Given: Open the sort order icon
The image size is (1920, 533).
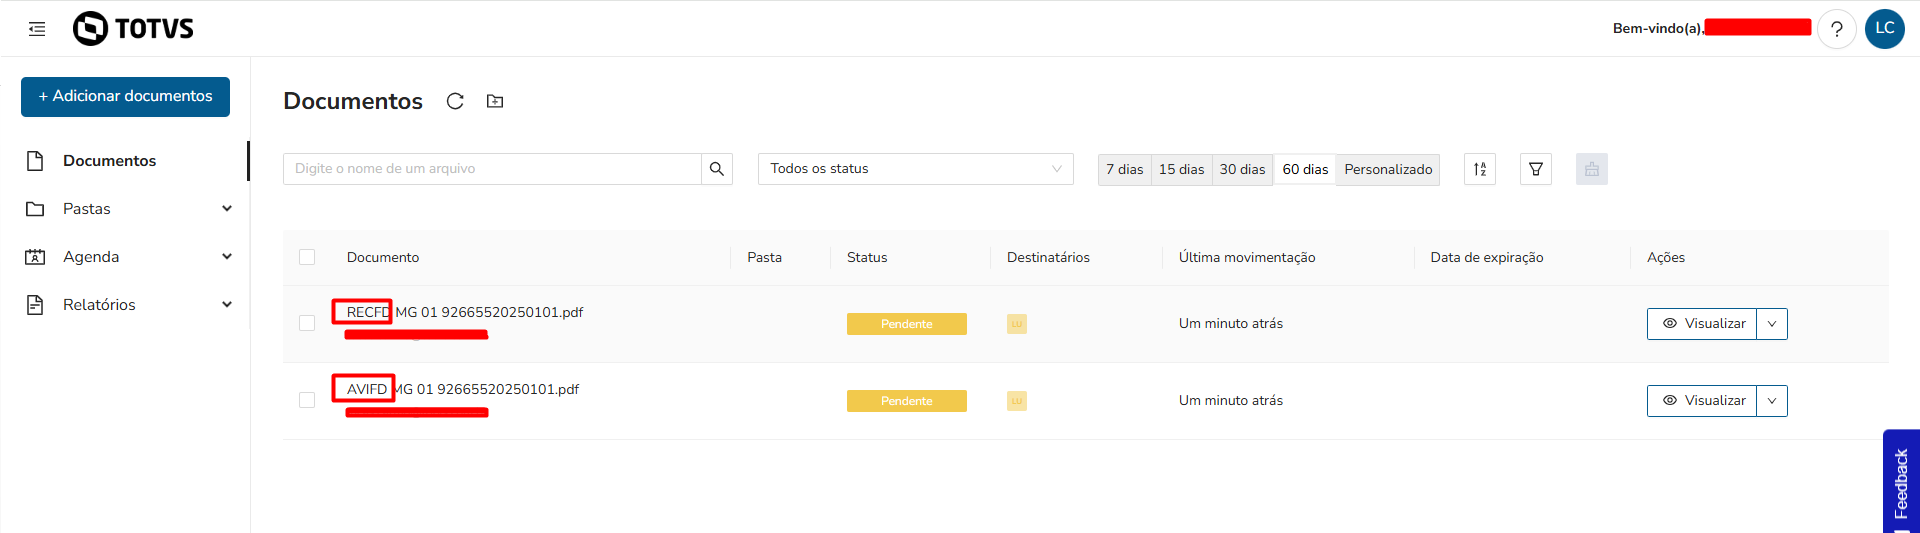Looking at the screenshot, I should 1480,169.
